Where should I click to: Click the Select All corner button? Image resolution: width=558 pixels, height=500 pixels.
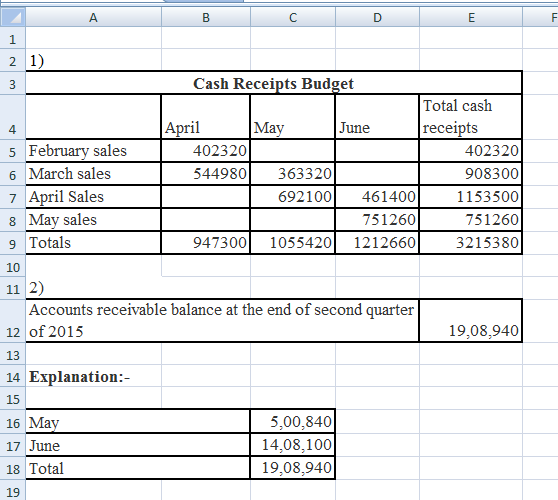point(13,17)
